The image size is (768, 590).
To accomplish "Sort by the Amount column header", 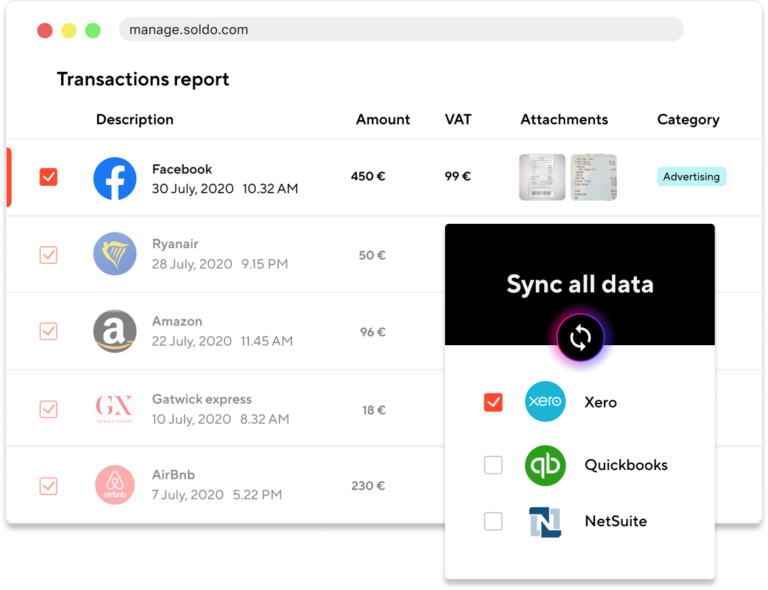I will click(383, 119).
